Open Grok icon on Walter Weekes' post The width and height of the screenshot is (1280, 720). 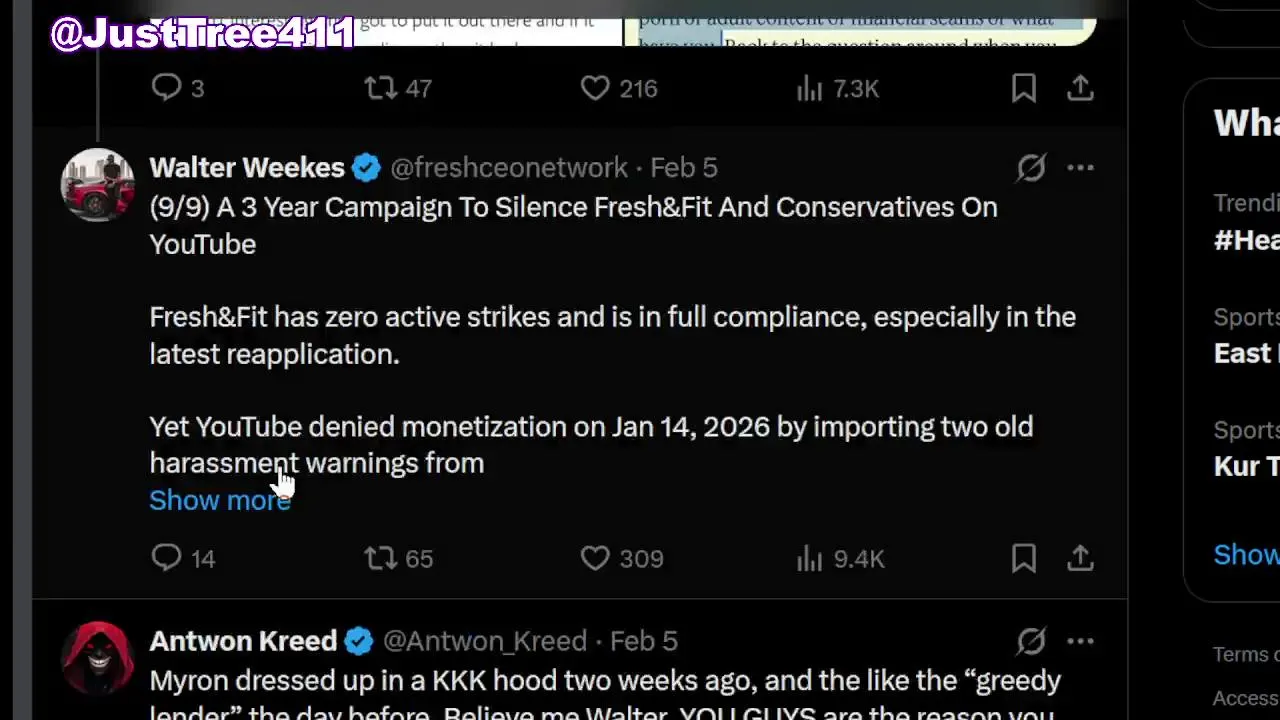tap(1031, 167)
